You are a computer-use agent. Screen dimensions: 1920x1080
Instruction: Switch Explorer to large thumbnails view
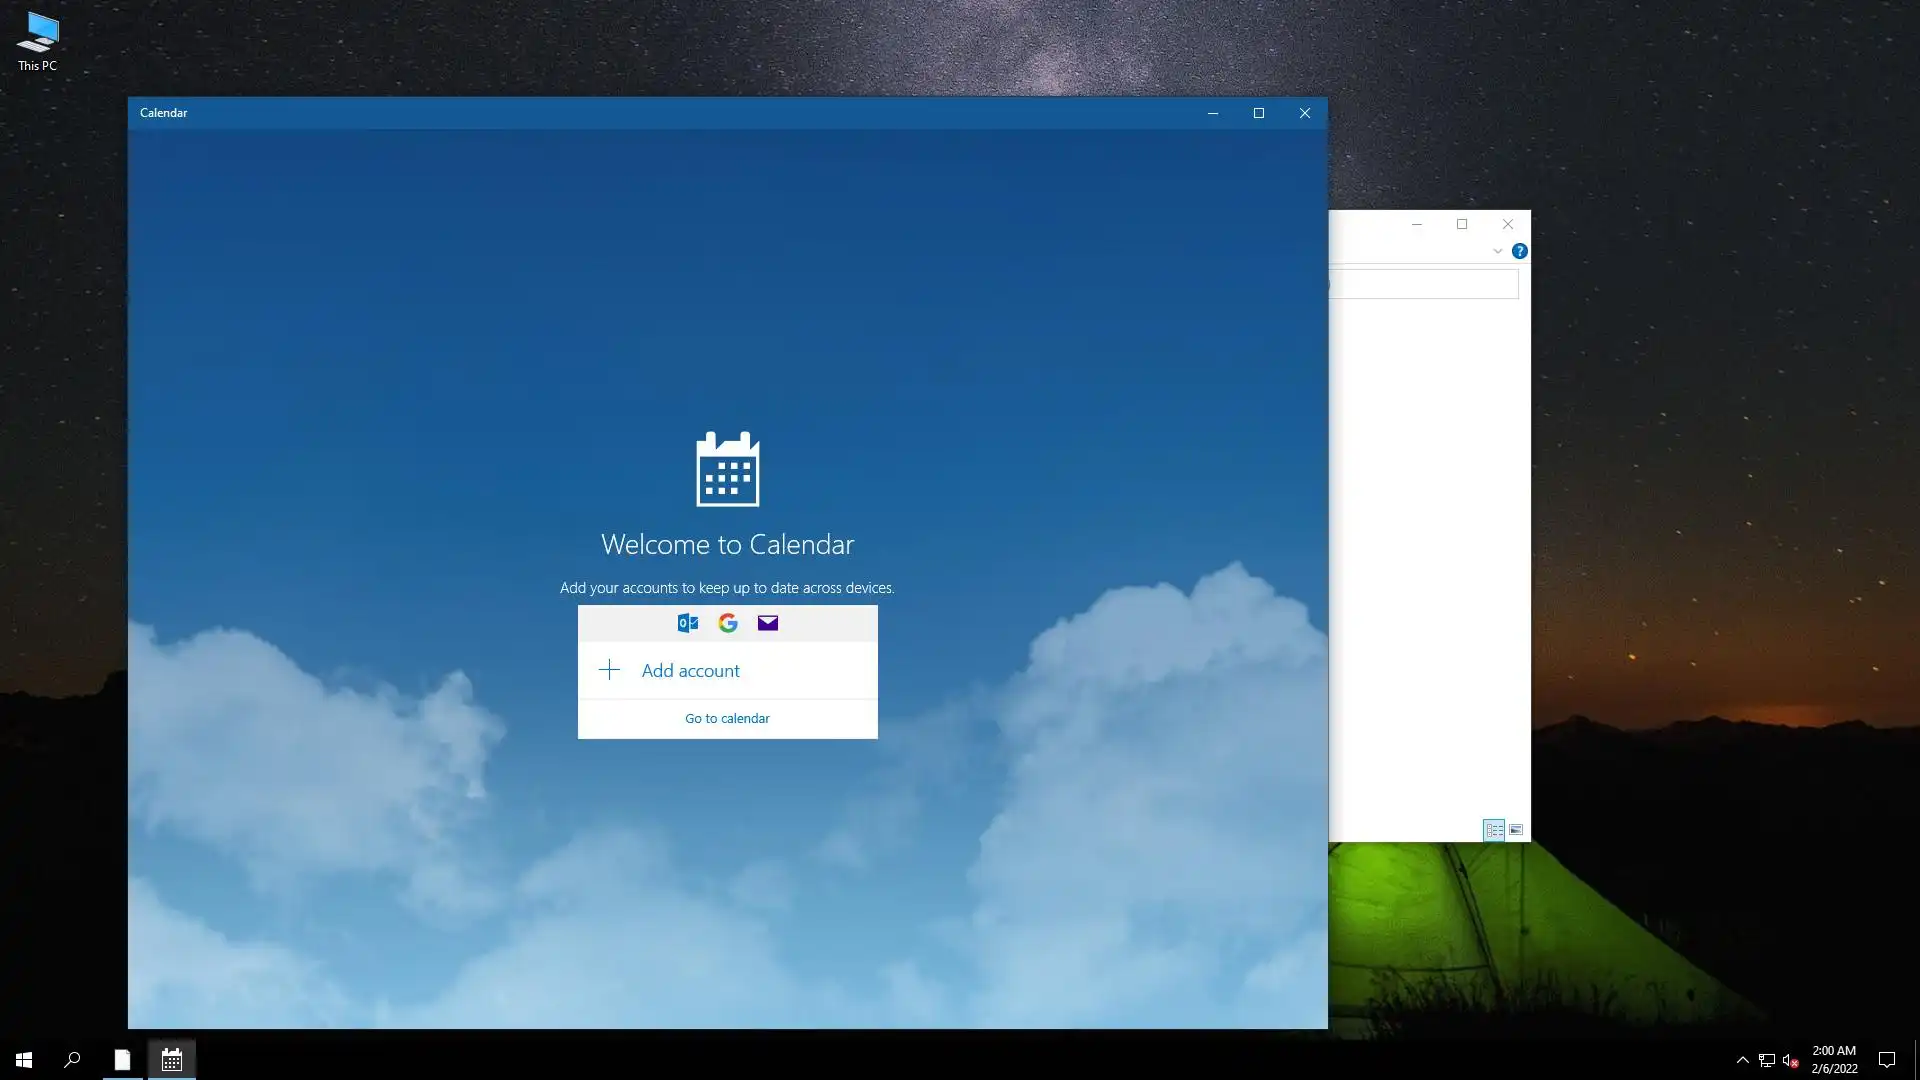click(x=1516, y=830)
